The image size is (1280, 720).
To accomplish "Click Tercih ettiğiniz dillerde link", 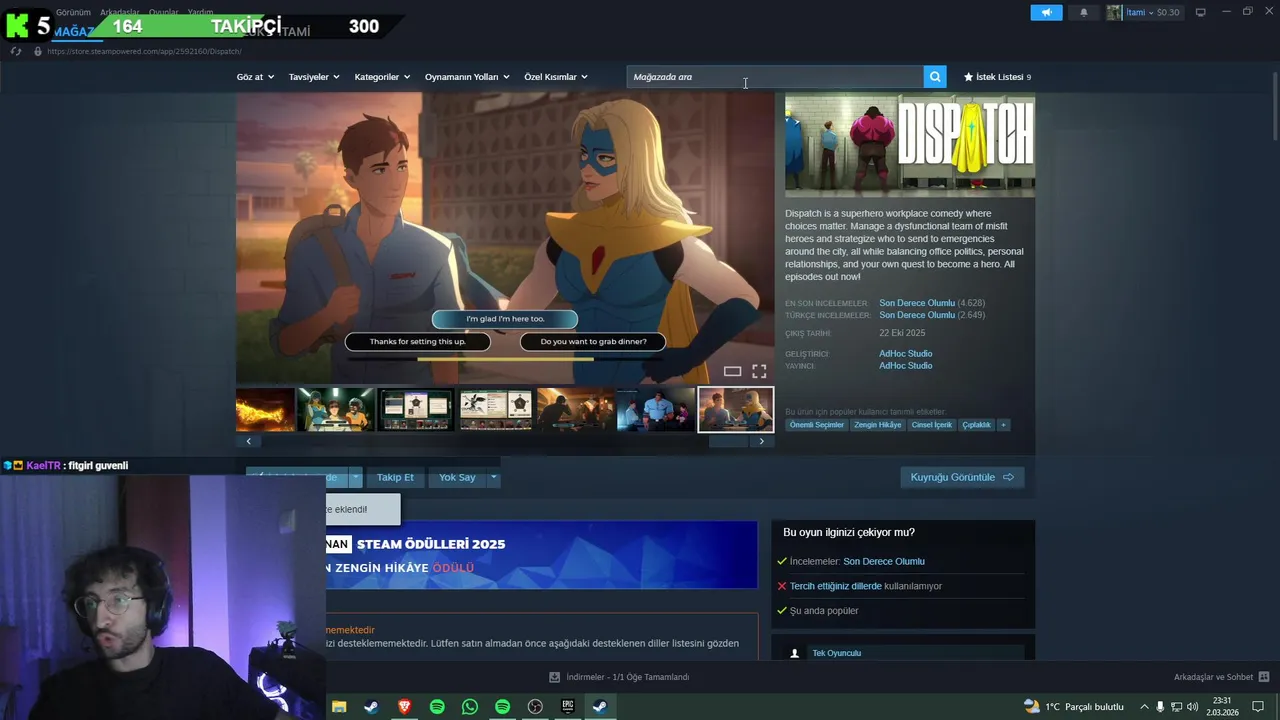I will 836,586.
